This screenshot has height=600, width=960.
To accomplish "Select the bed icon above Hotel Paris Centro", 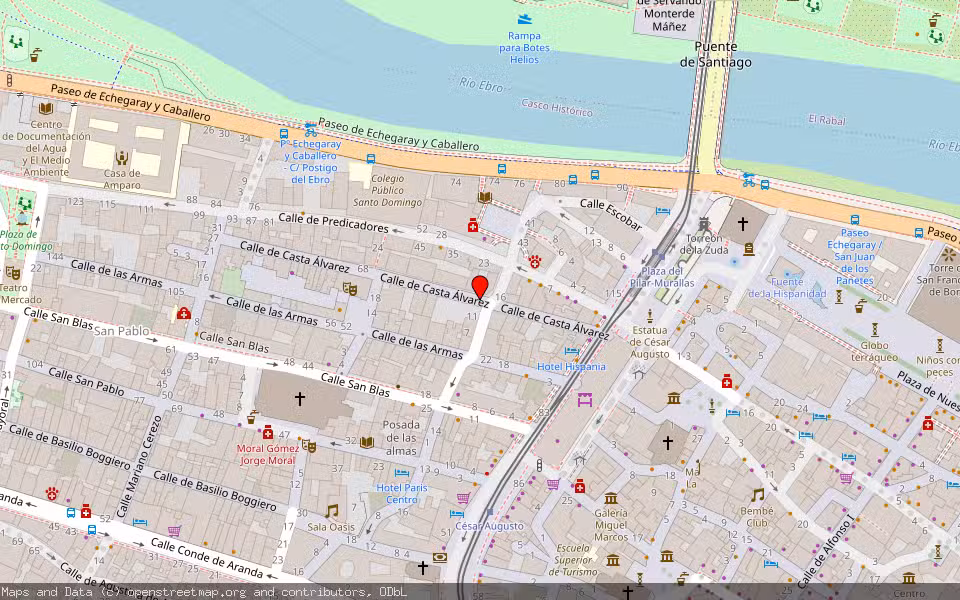I will click(402, 473).
